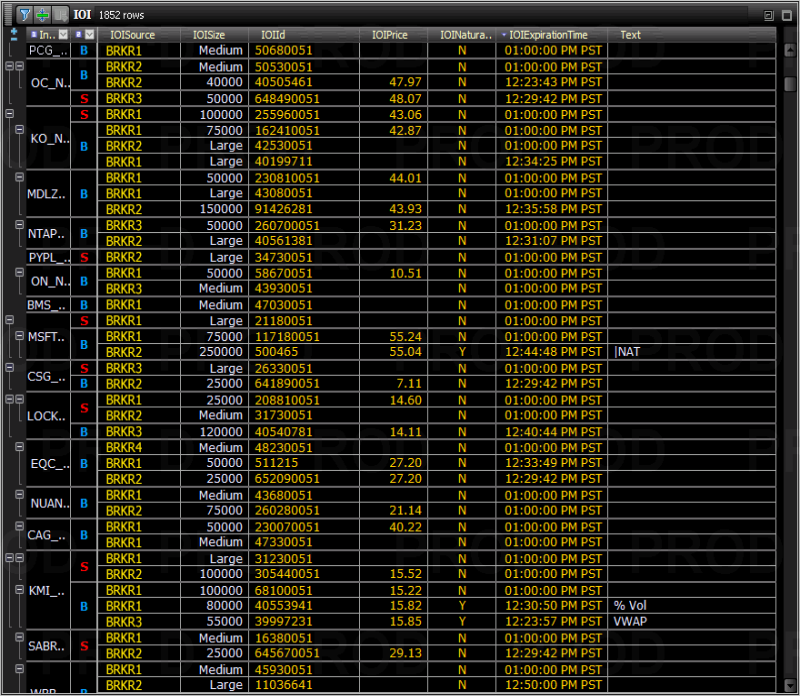Sort the grid by the IOISource column

(x=133, y=34)
